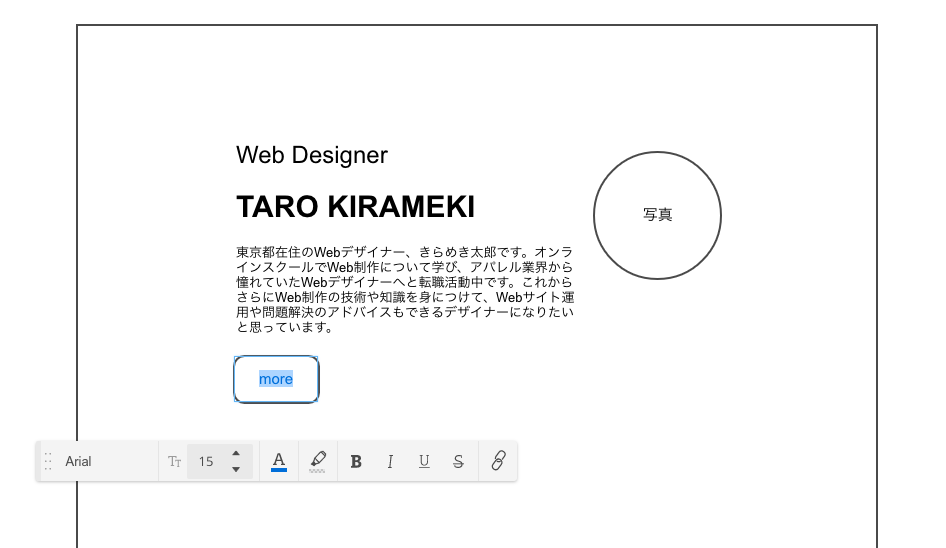Increase font size with the up arrow
The image size is (946, 548).
click(236, 453)
